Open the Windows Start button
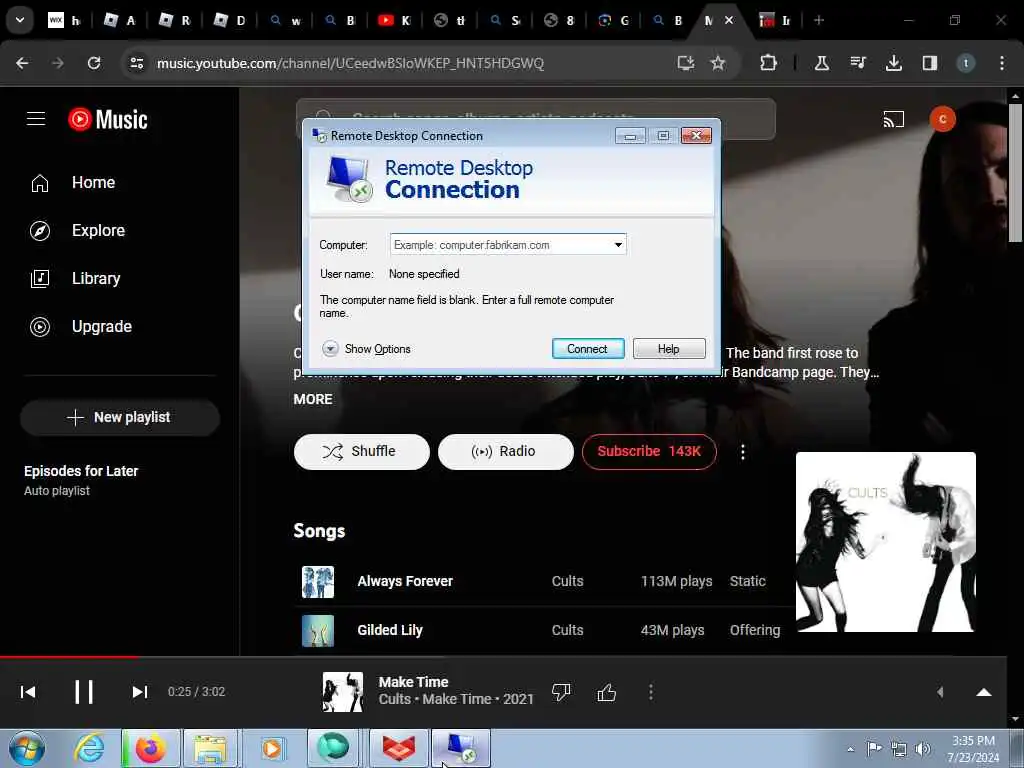The height and width of the screenshot is (768, 1024). pos(26,748)
